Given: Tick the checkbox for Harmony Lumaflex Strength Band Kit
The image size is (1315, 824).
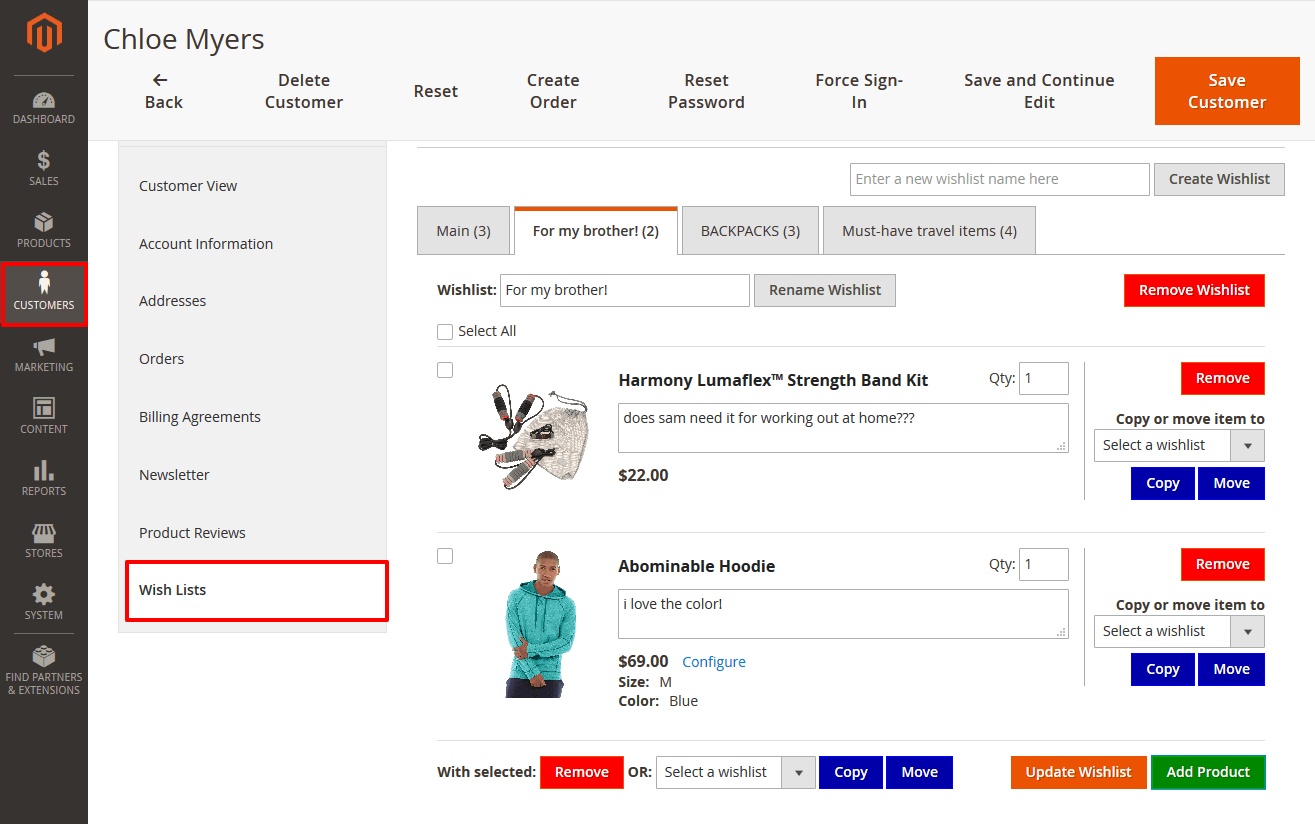Looking at the screenshot, I should [444, 369].
